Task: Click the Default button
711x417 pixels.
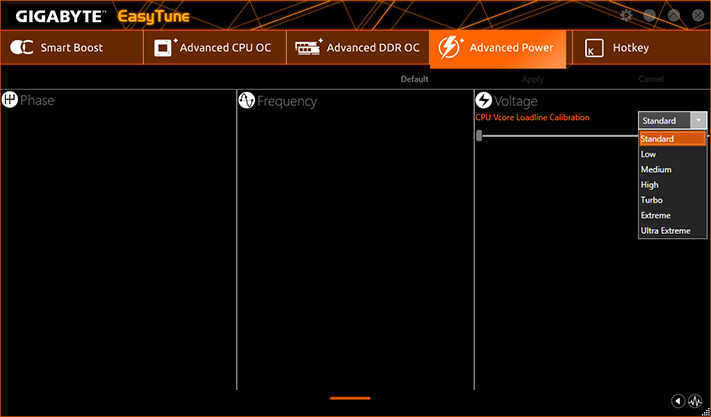Action: click(414, 79)
